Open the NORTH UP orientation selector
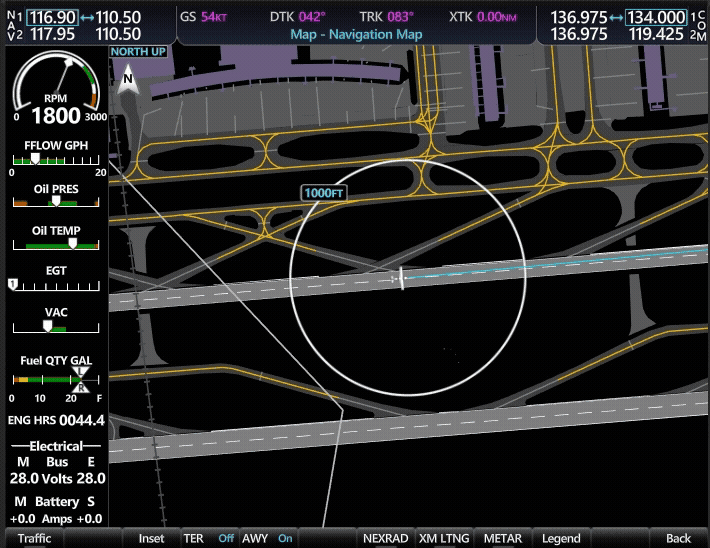The width and height of the screenshot is (710, 548). coord(138,52)
